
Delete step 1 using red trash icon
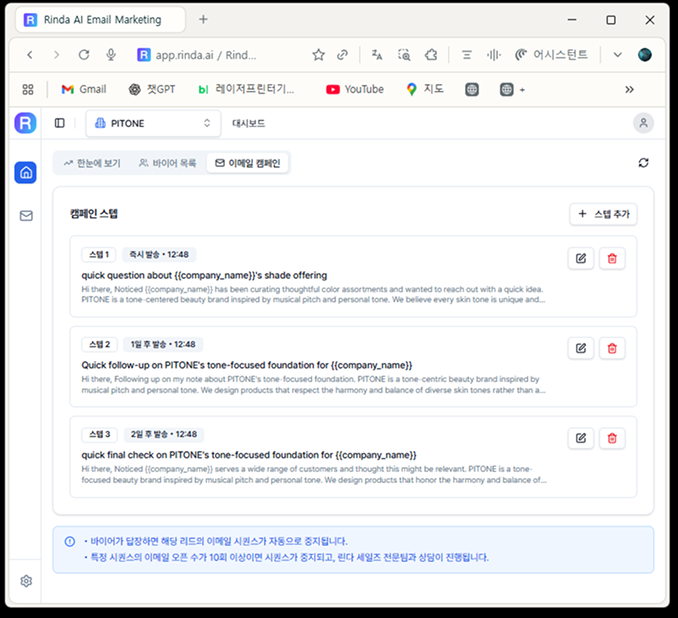612,259
